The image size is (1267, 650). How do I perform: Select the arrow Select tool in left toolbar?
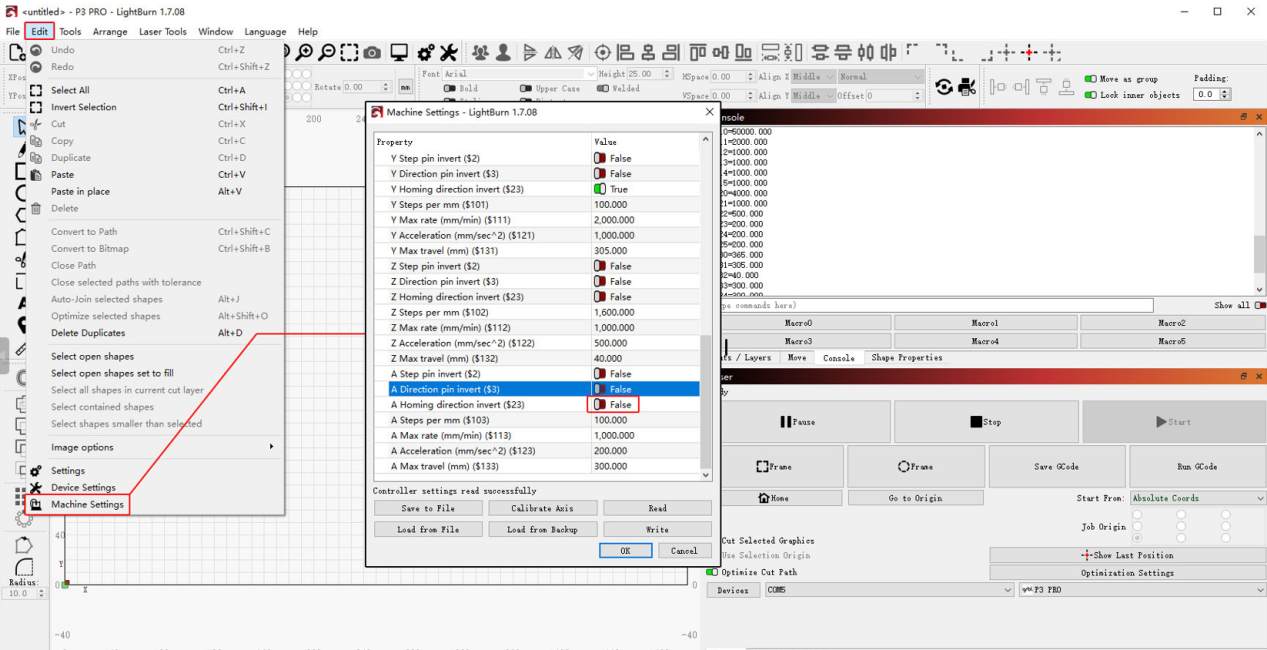22,127
